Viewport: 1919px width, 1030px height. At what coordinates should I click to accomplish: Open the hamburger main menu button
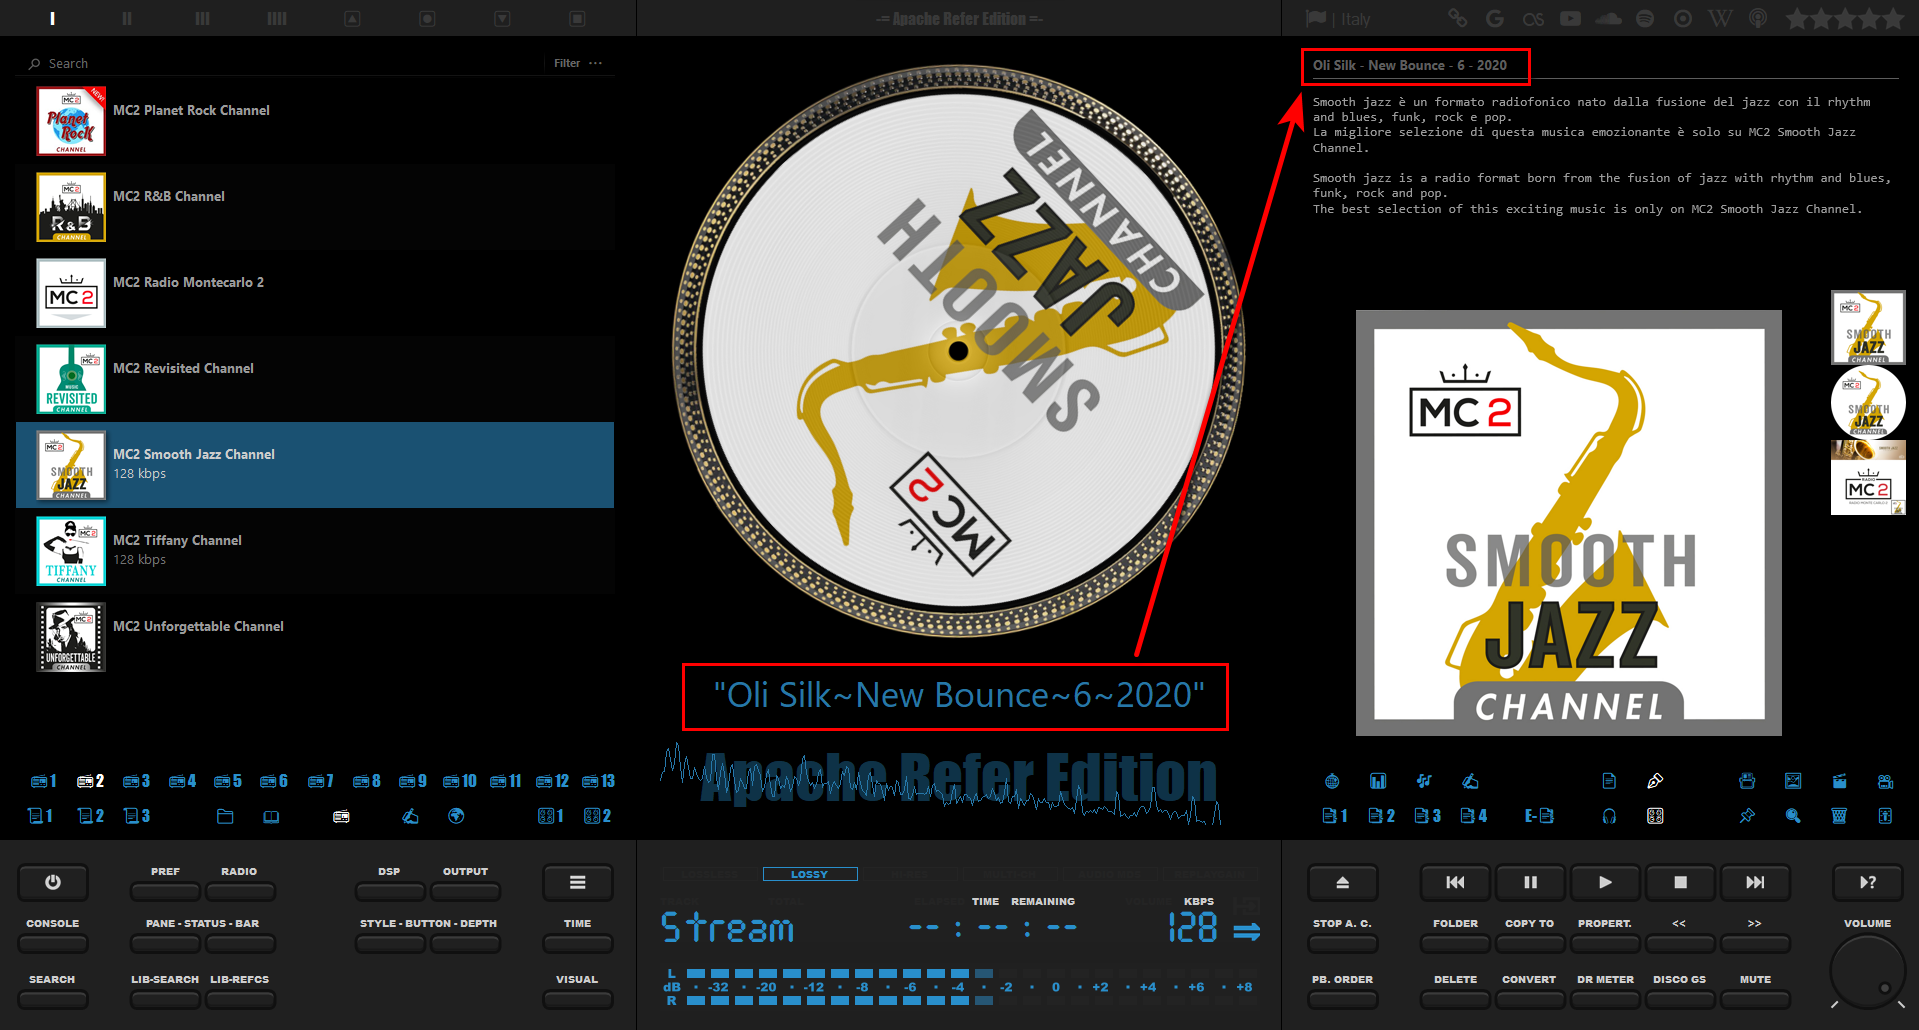pyautogui.click(x=577, y=883)
